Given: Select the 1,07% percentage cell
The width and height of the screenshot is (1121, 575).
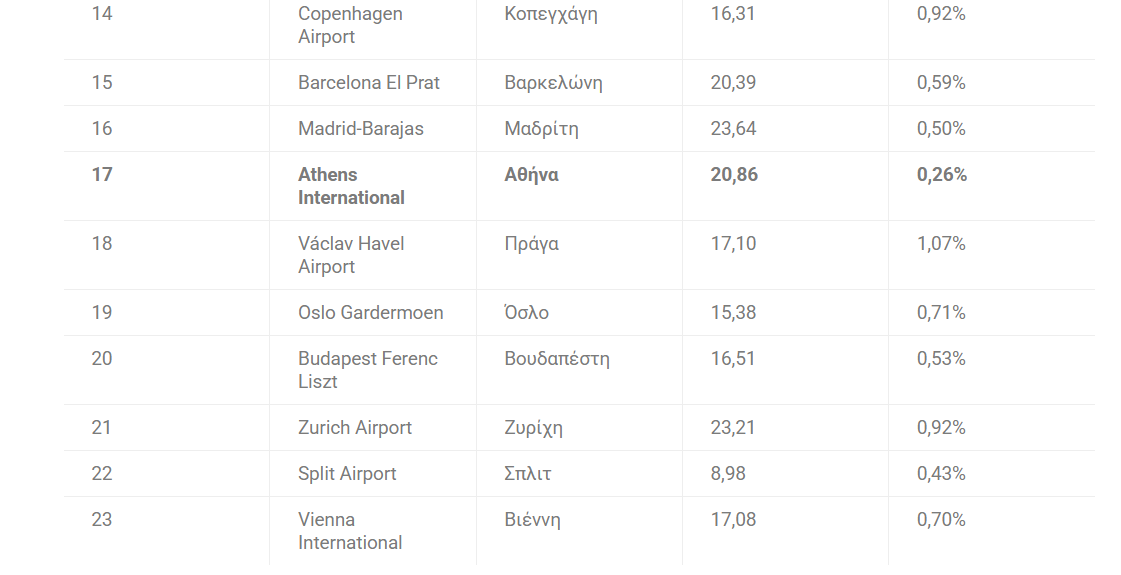Looking at the screenshot, I should tap(941, 244).
